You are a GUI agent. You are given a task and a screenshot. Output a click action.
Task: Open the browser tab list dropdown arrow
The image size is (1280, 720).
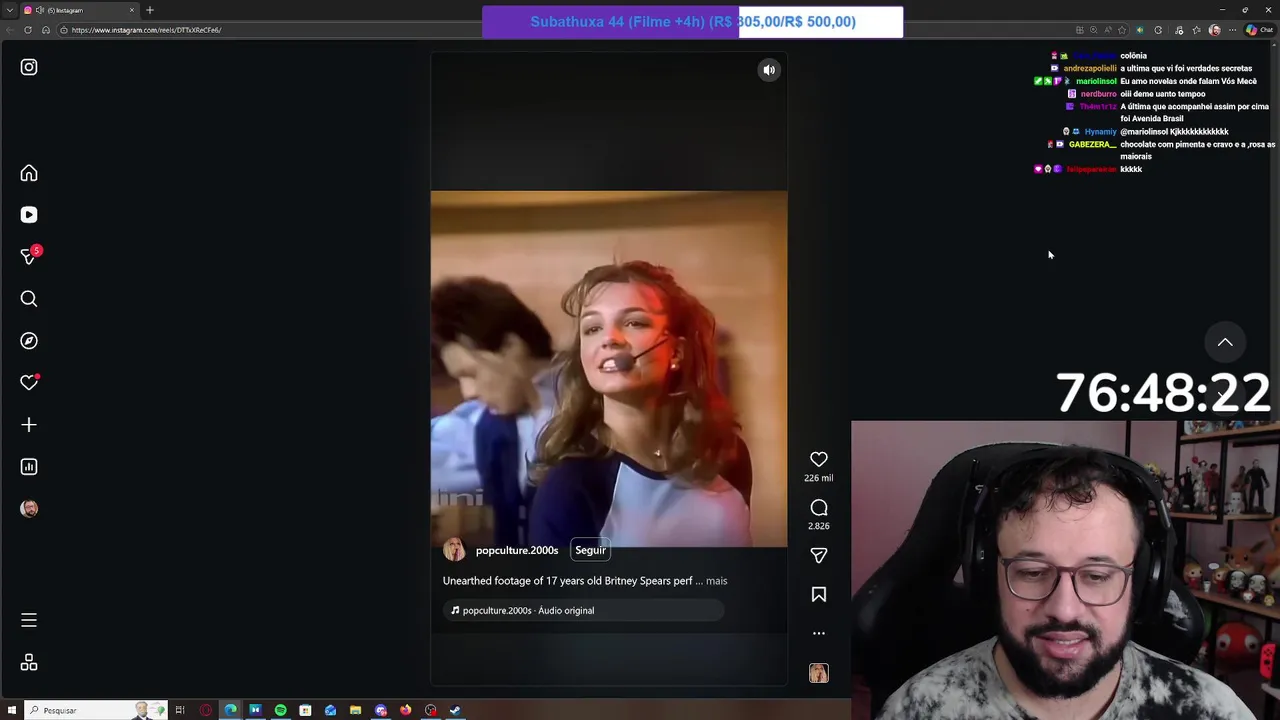click(x=10, y=10)
